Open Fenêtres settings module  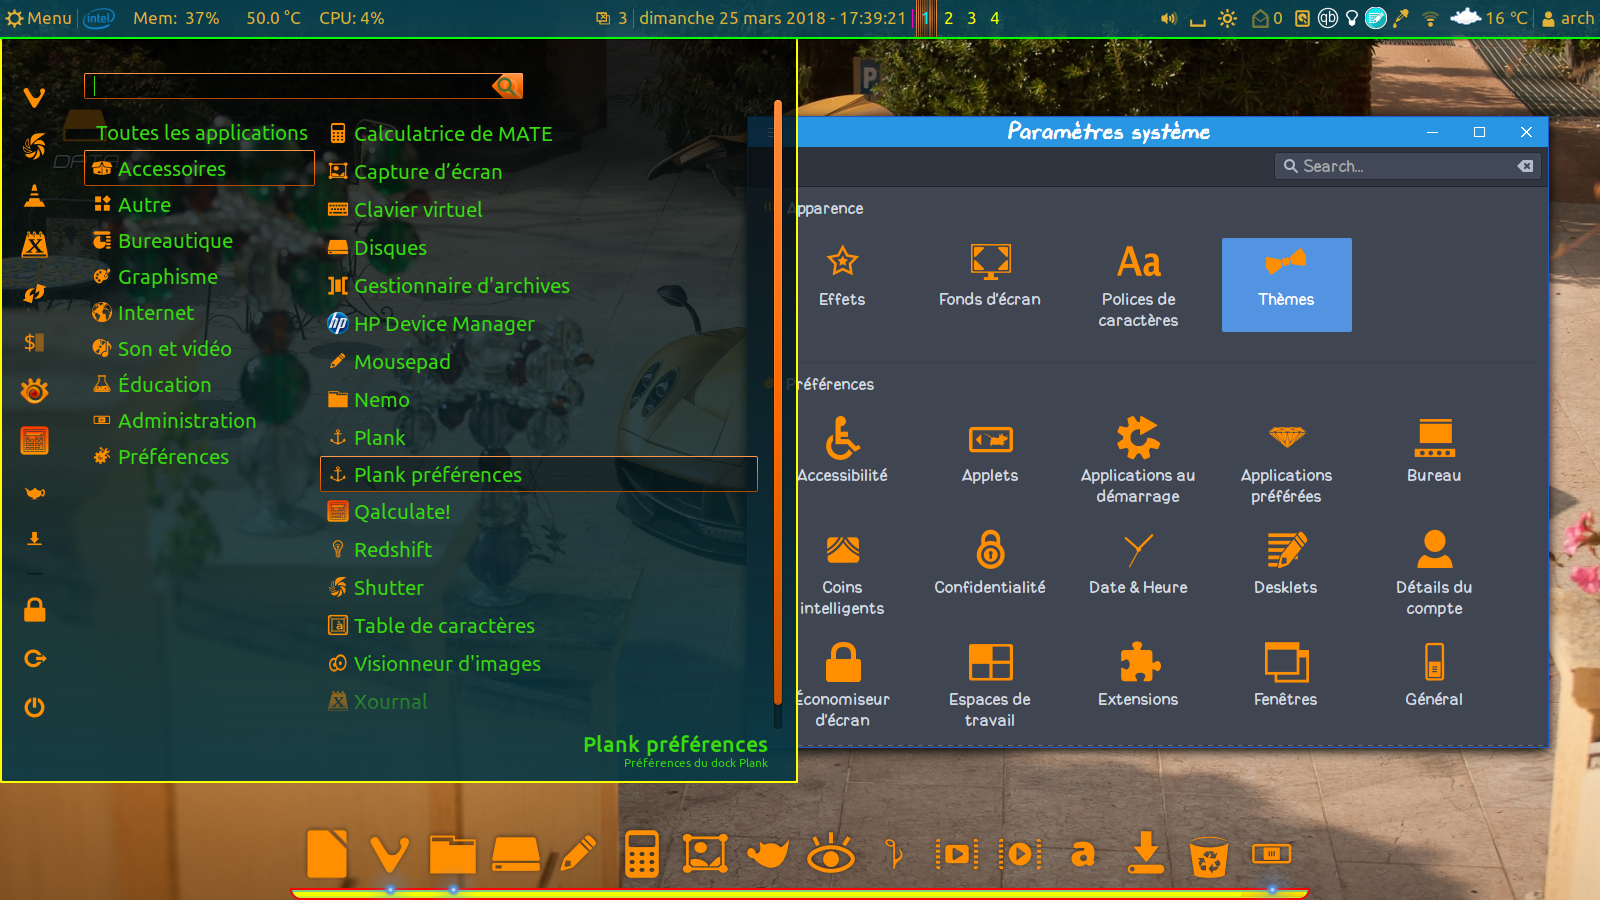pyautogui.click(x=1286, y=675)
